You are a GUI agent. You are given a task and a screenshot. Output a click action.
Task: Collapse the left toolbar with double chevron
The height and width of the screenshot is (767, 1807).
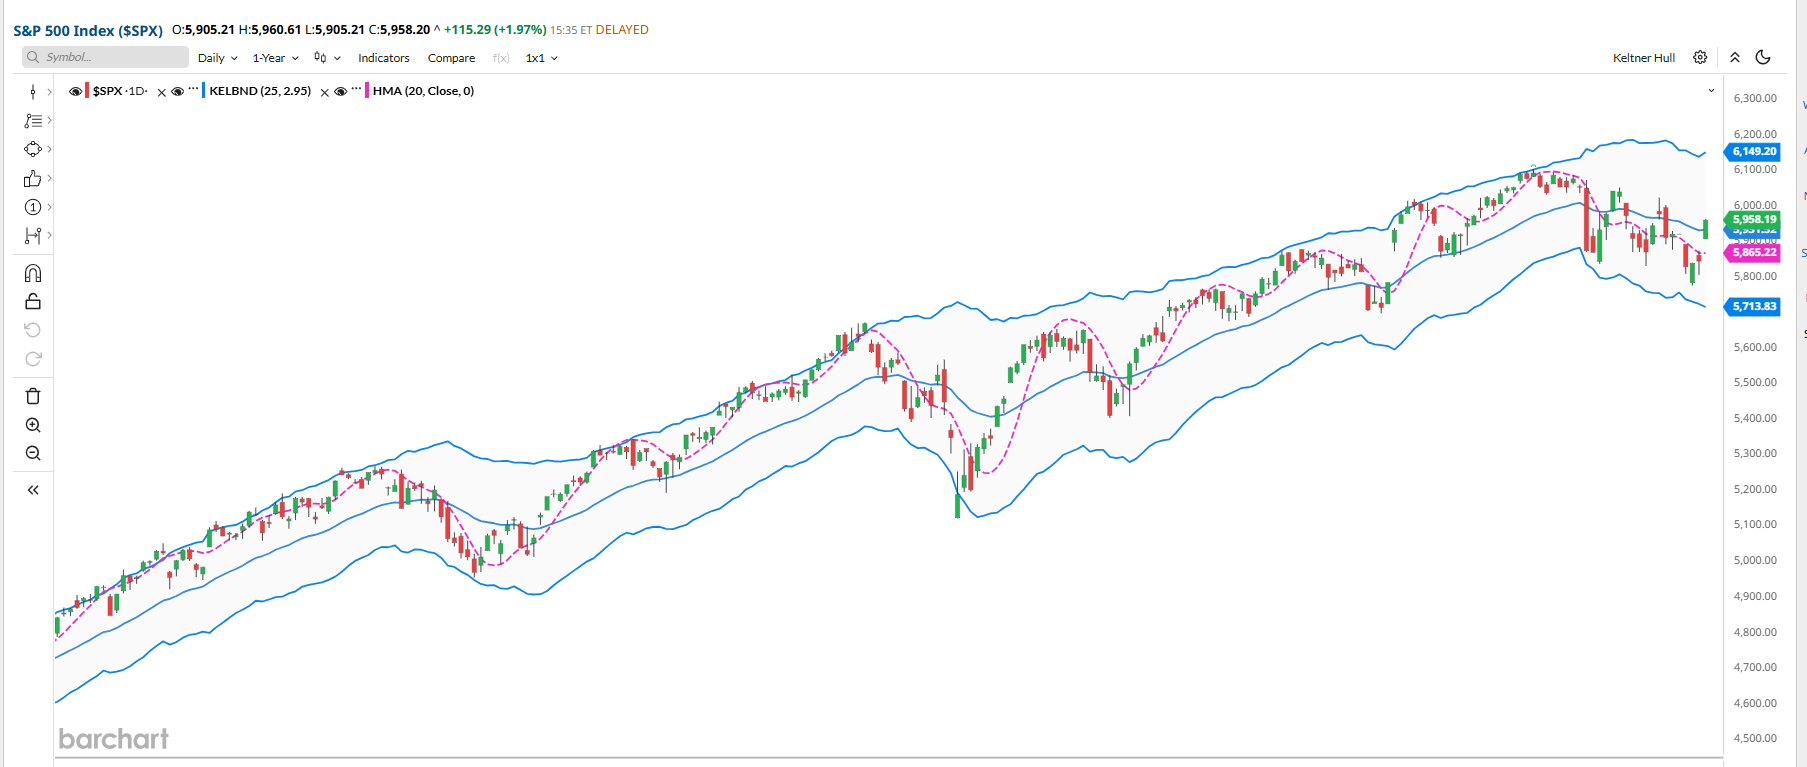33,490
